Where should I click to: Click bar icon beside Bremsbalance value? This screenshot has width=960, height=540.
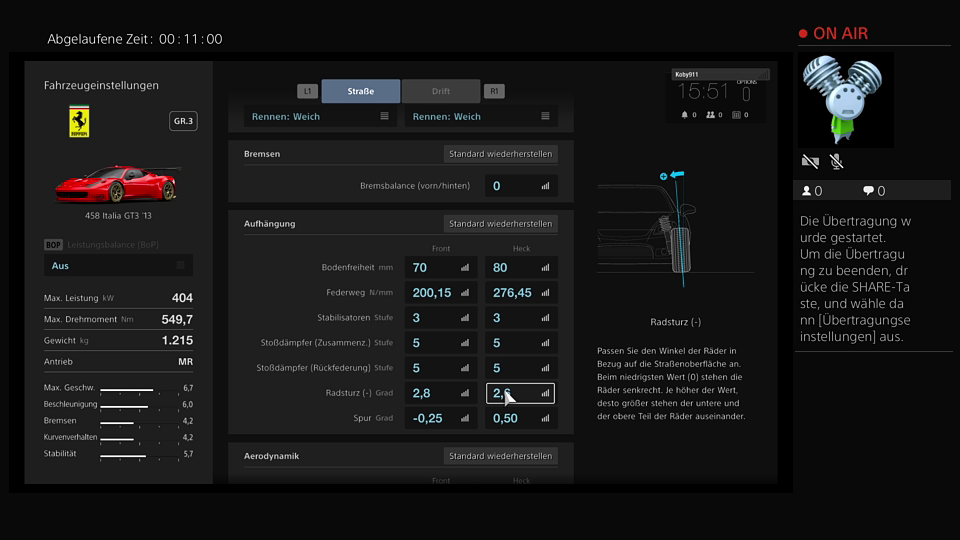(x=545, y=186)
